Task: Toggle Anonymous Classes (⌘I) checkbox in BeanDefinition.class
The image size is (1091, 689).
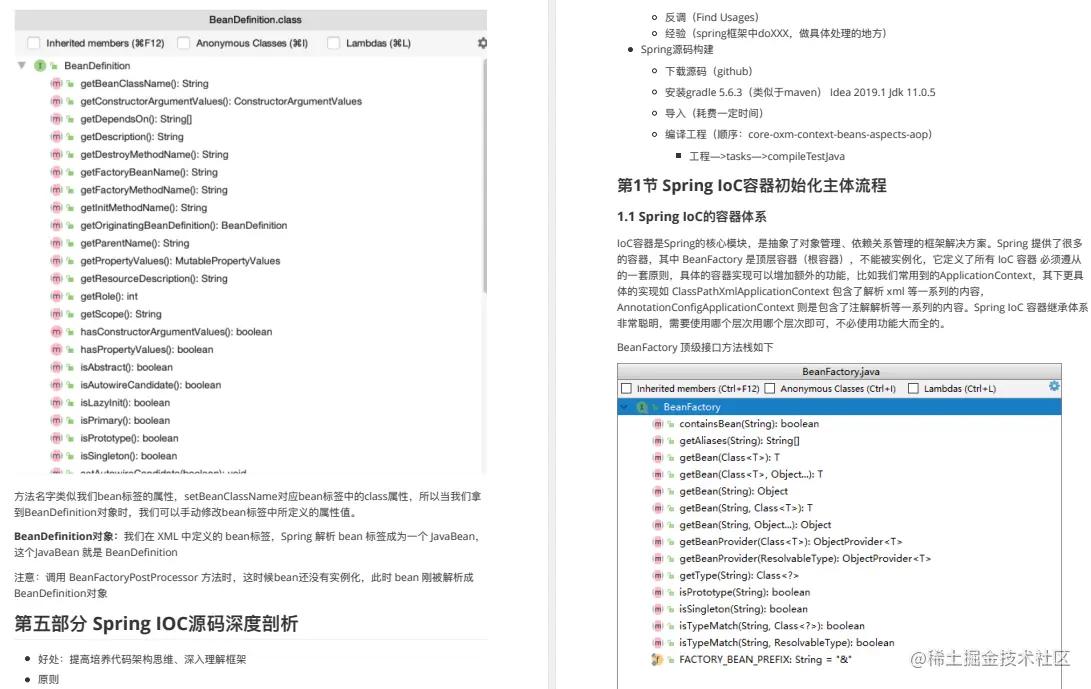Action: click(x=184, y=43)
